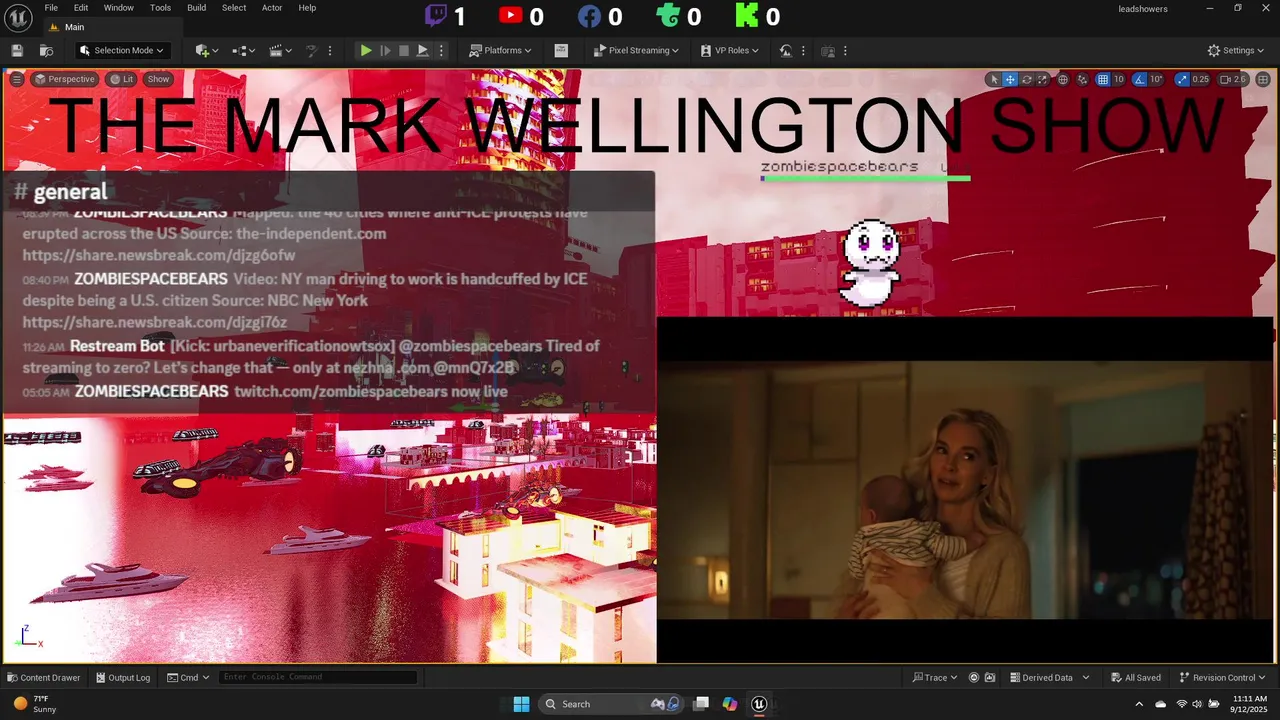Open the viewport options hamburger menu
The image size is (1280, 720).
[x=16, y=79]
